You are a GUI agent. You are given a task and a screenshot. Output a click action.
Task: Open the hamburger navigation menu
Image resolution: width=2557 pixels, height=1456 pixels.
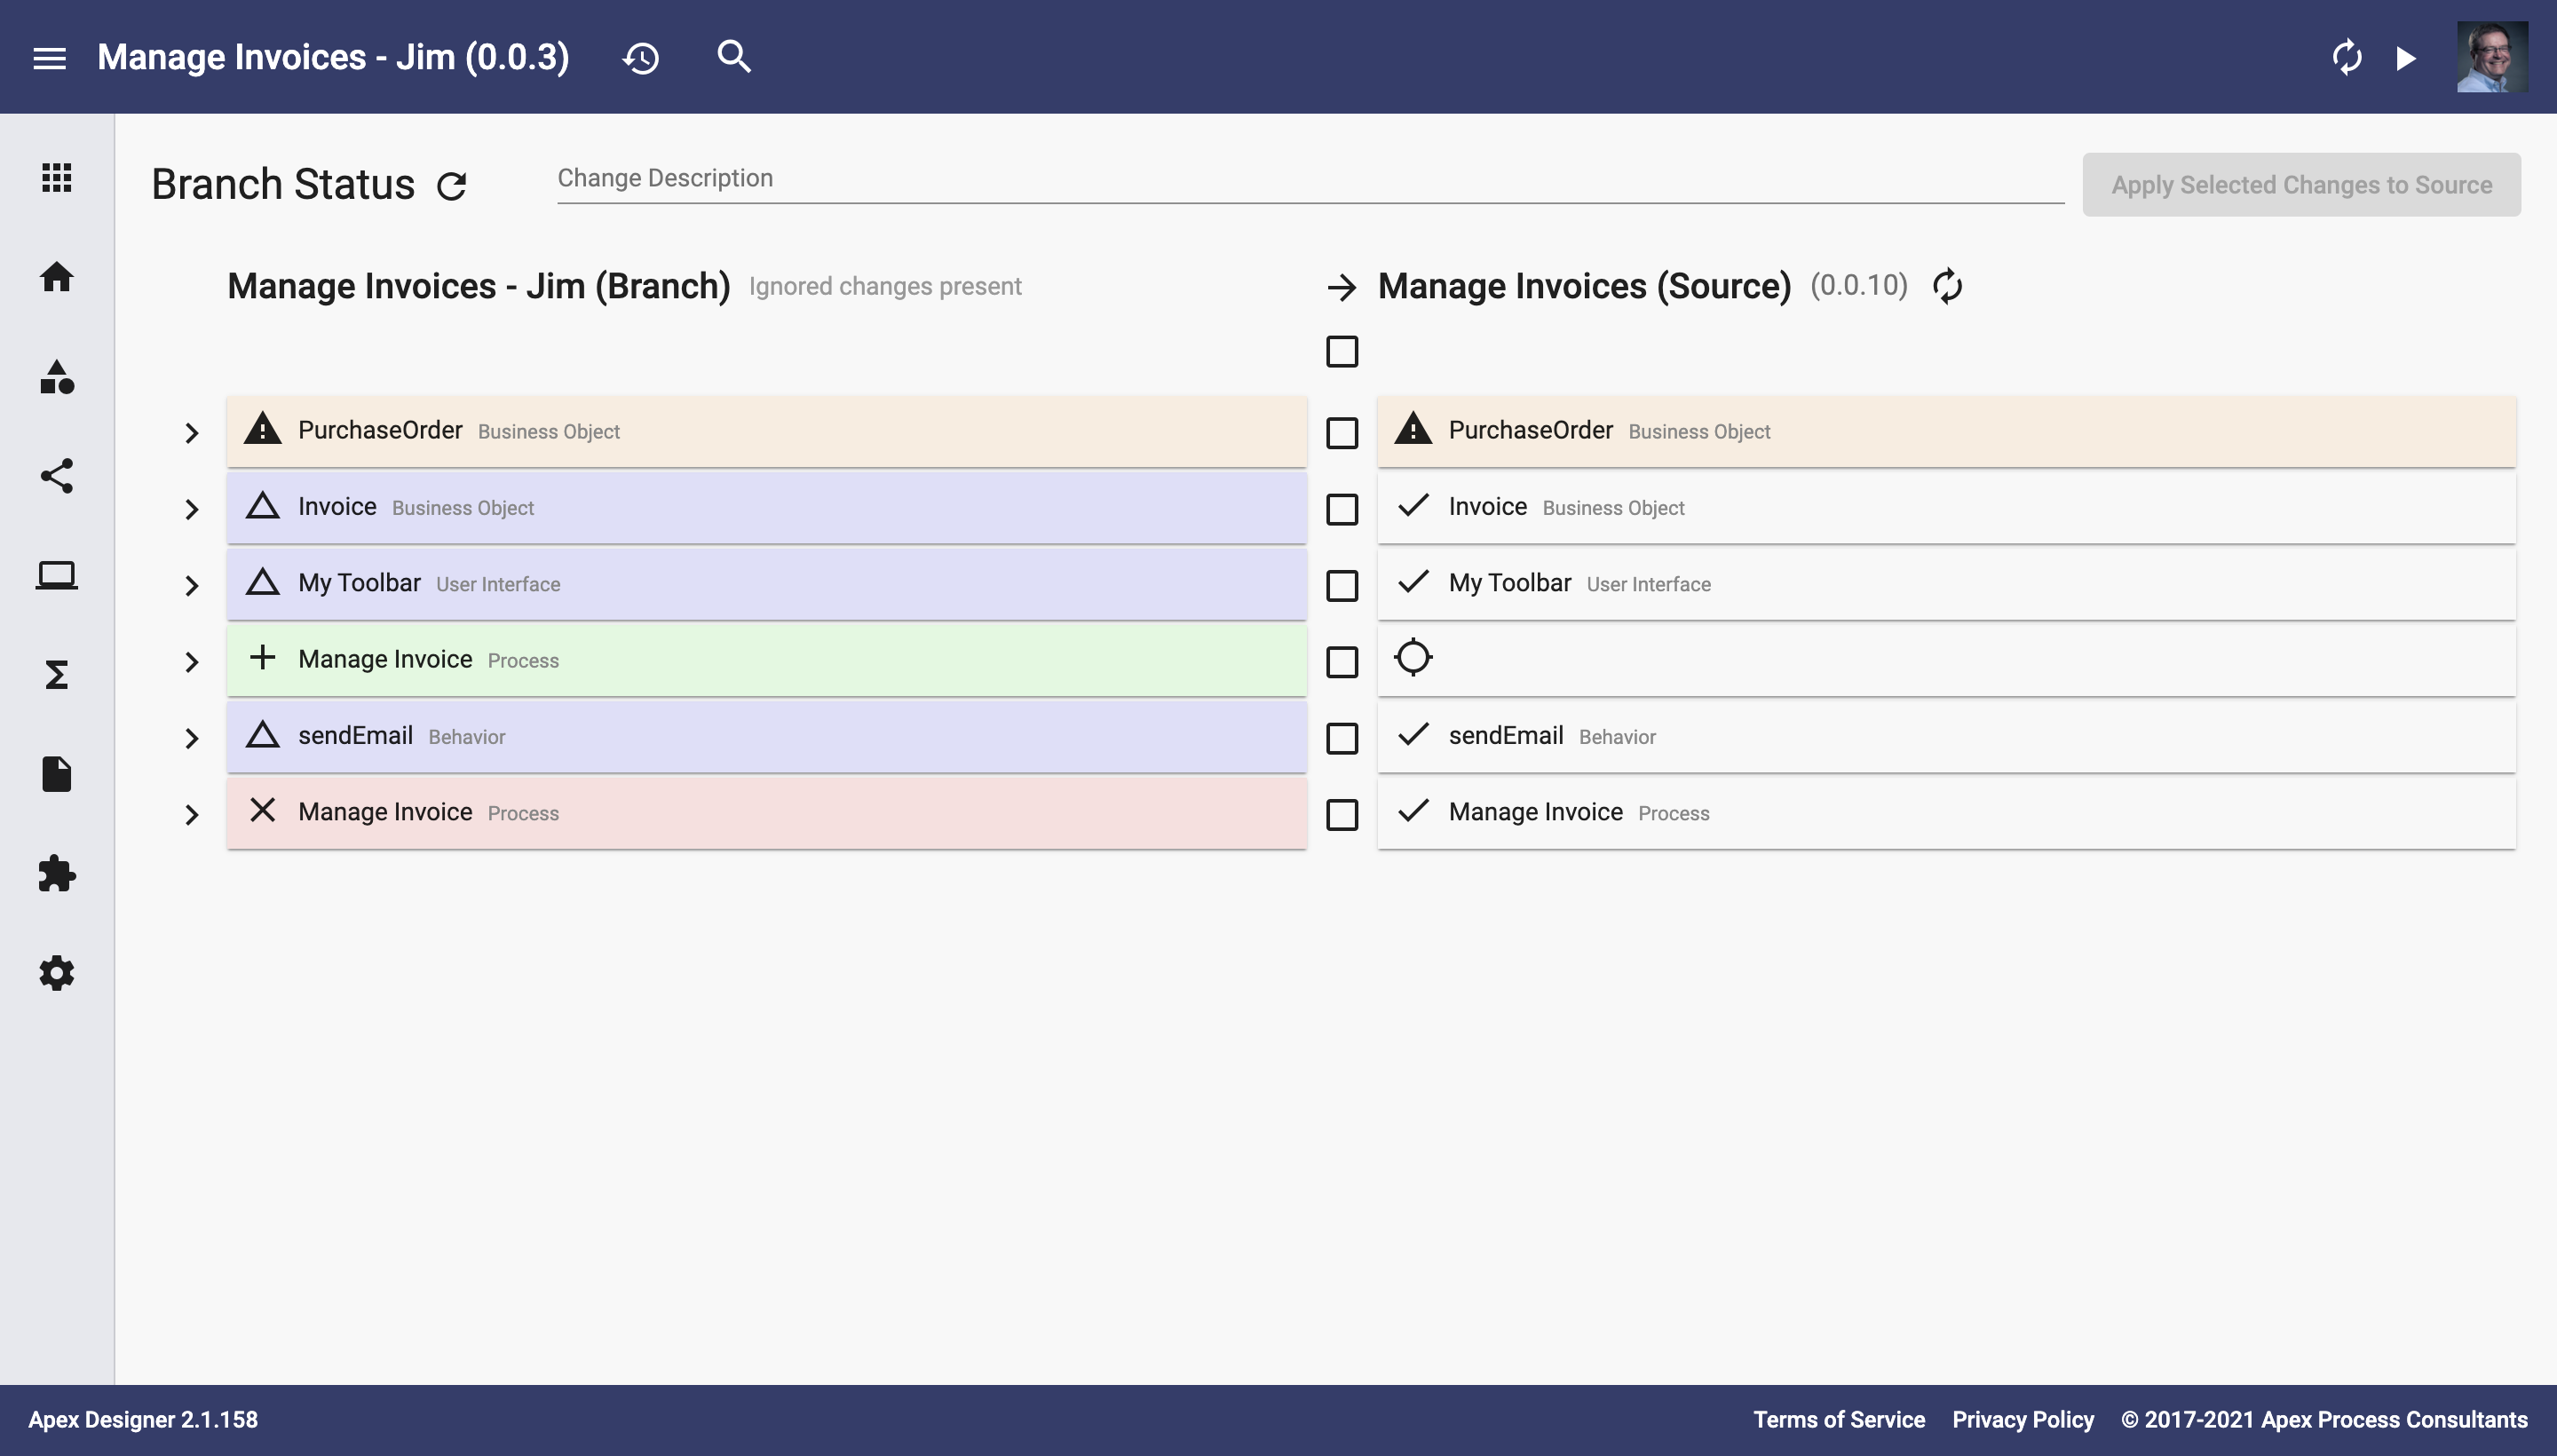coord(49,58)
